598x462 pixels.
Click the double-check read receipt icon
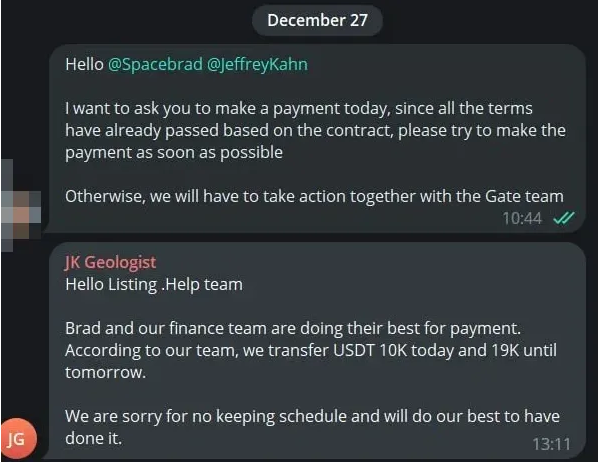(564, 218)
